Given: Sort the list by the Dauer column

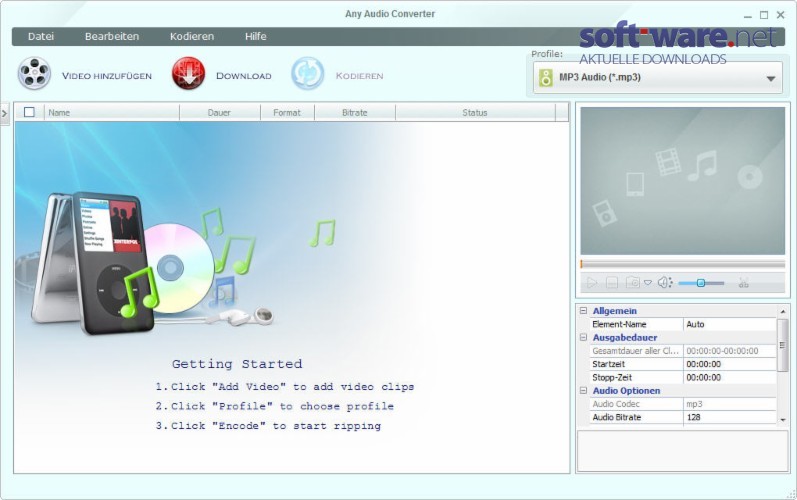Looking at the screenshot, I should tap(220, 113).
